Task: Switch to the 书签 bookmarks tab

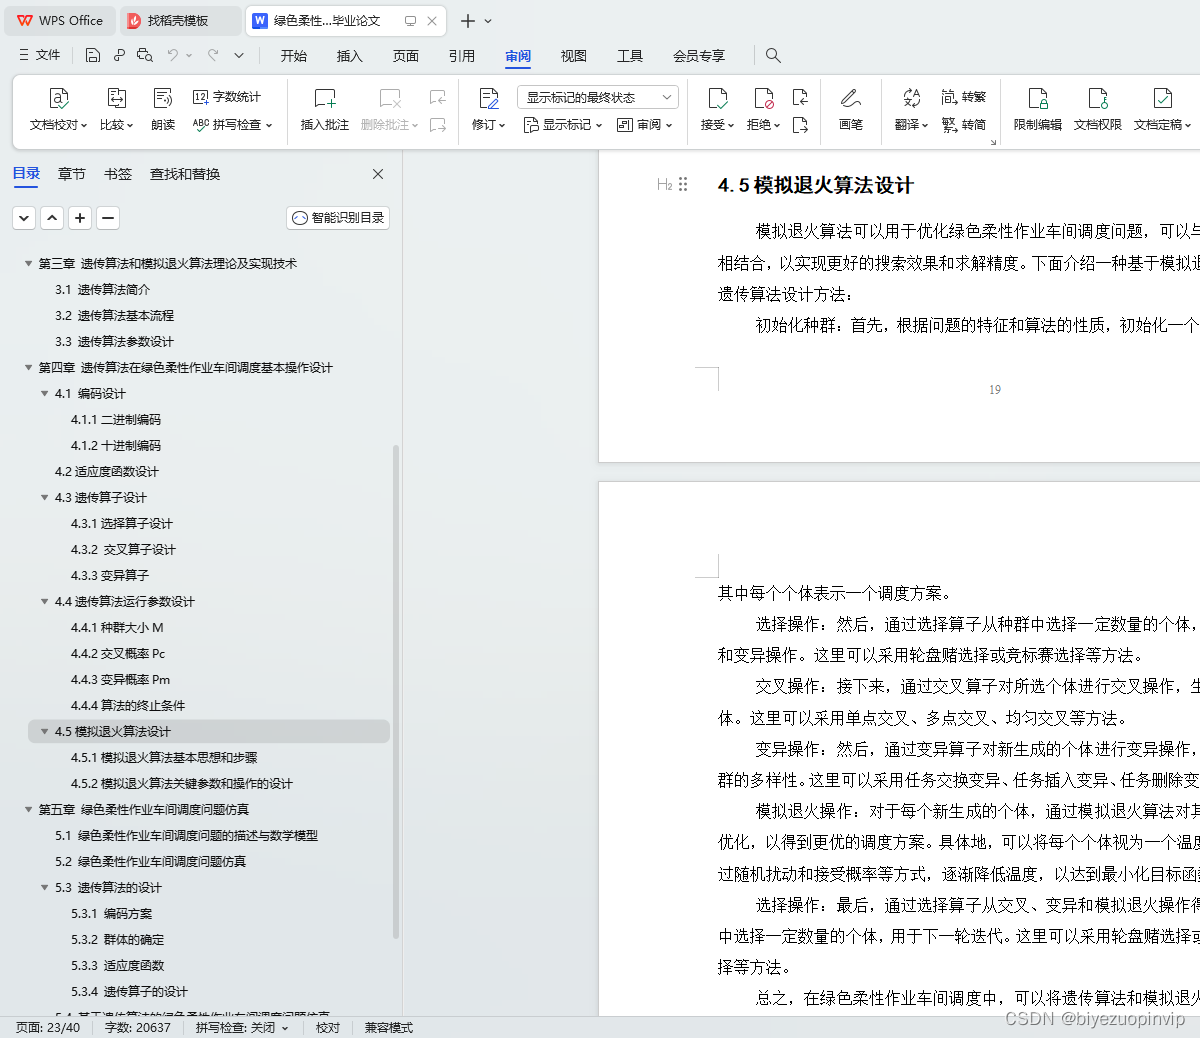Action: click(118, 174)
